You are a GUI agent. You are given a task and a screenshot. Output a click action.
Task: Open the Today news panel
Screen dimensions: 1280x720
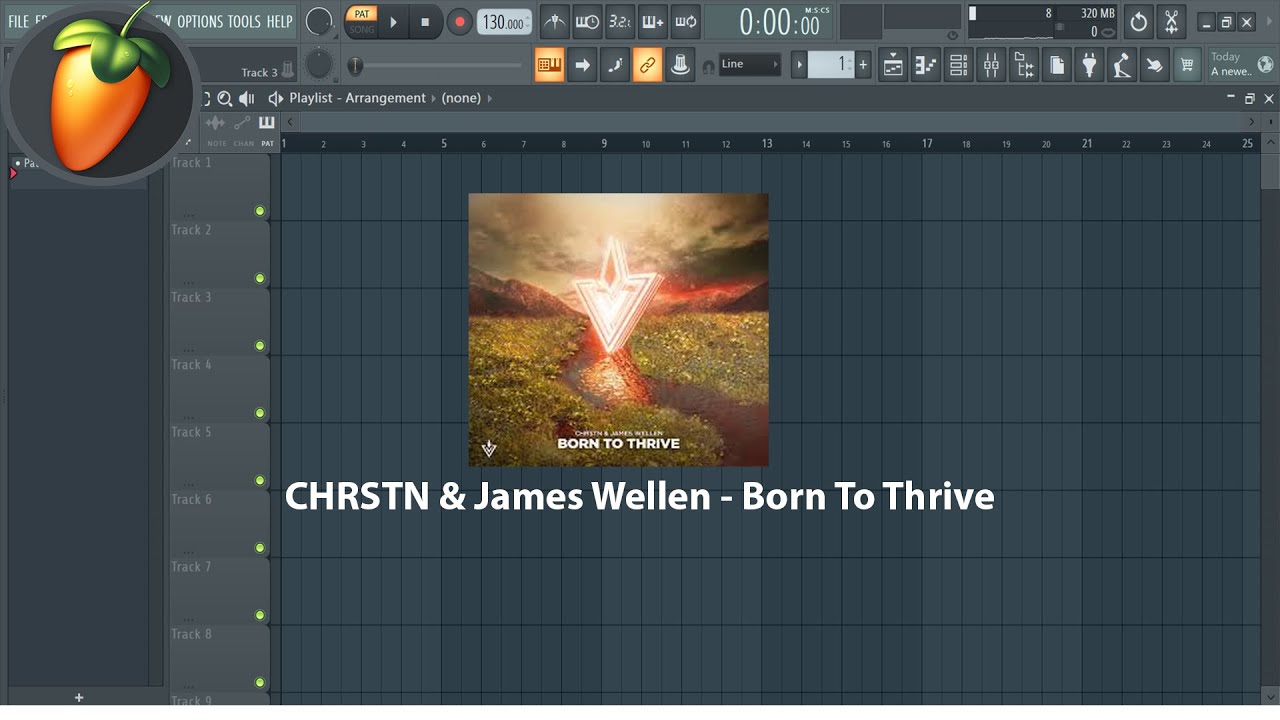click(x=1232, y=64)
